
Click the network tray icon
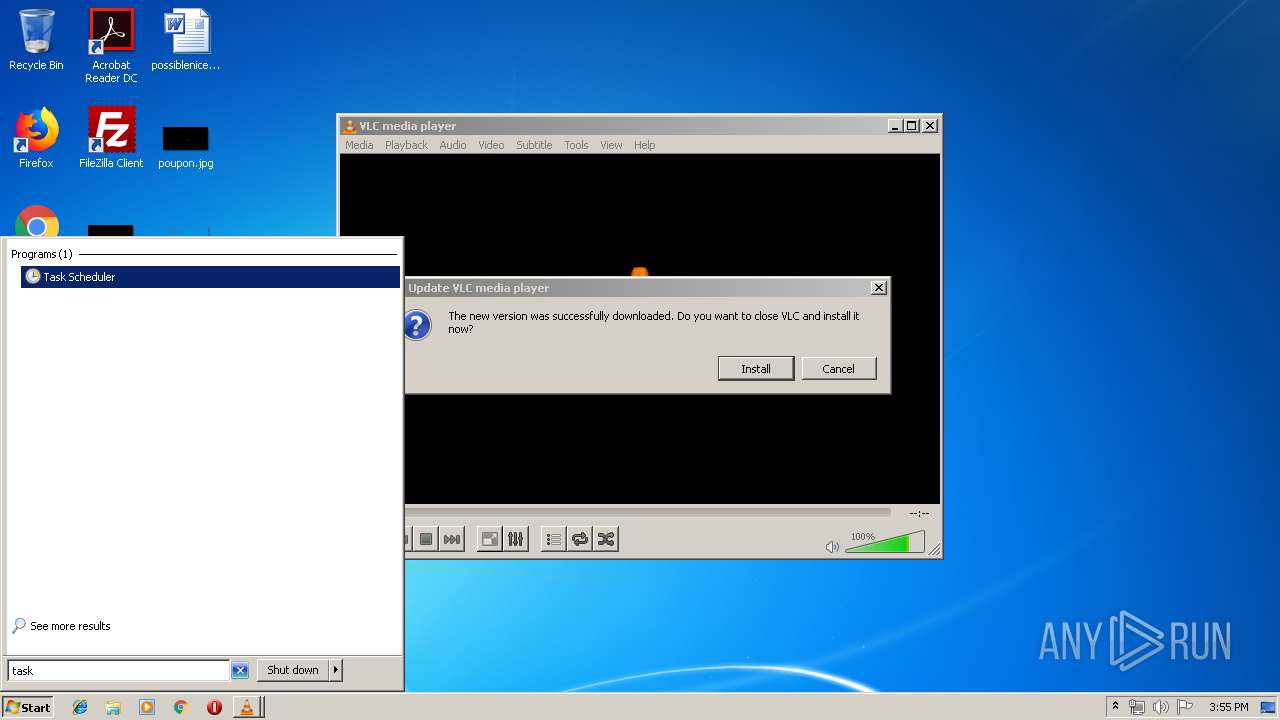(x=1137, y=707)
